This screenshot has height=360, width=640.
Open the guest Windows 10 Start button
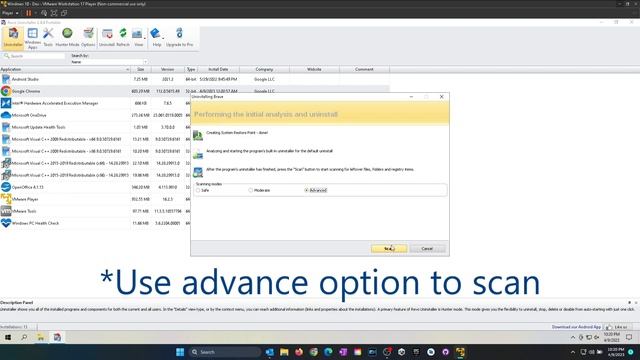click(x=7, y=337)
